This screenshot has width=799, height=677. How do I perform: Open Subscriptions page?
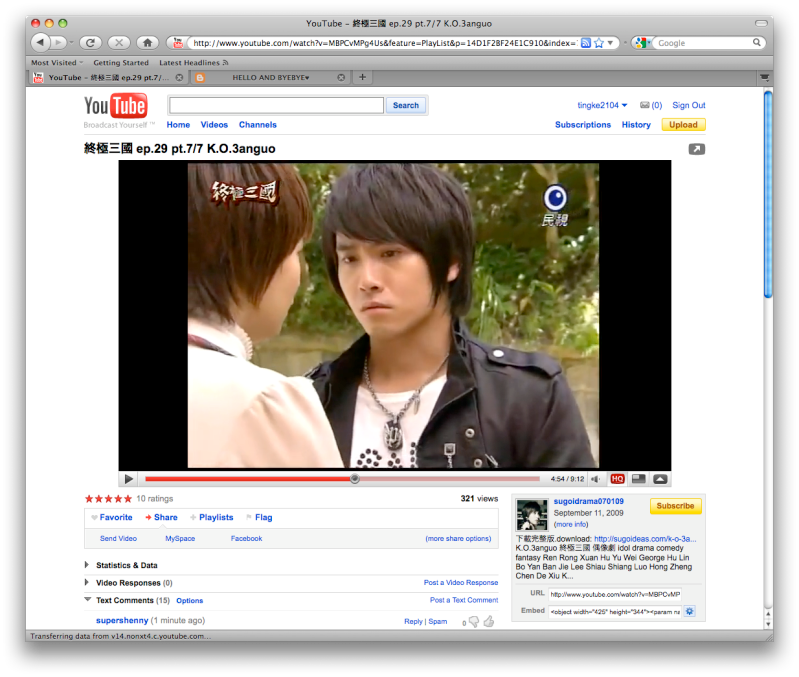(582, 125)
